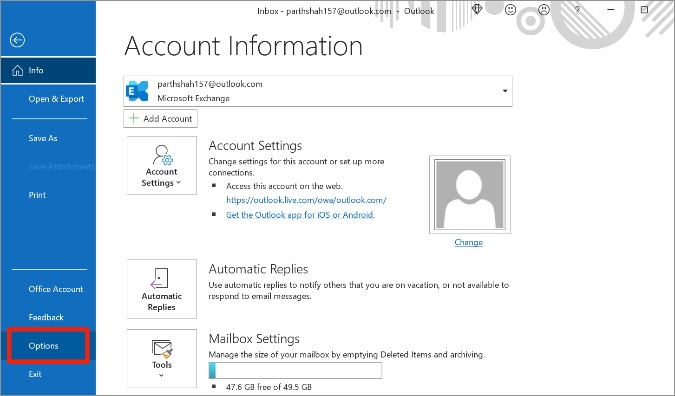Click the Info home icon

18,70
